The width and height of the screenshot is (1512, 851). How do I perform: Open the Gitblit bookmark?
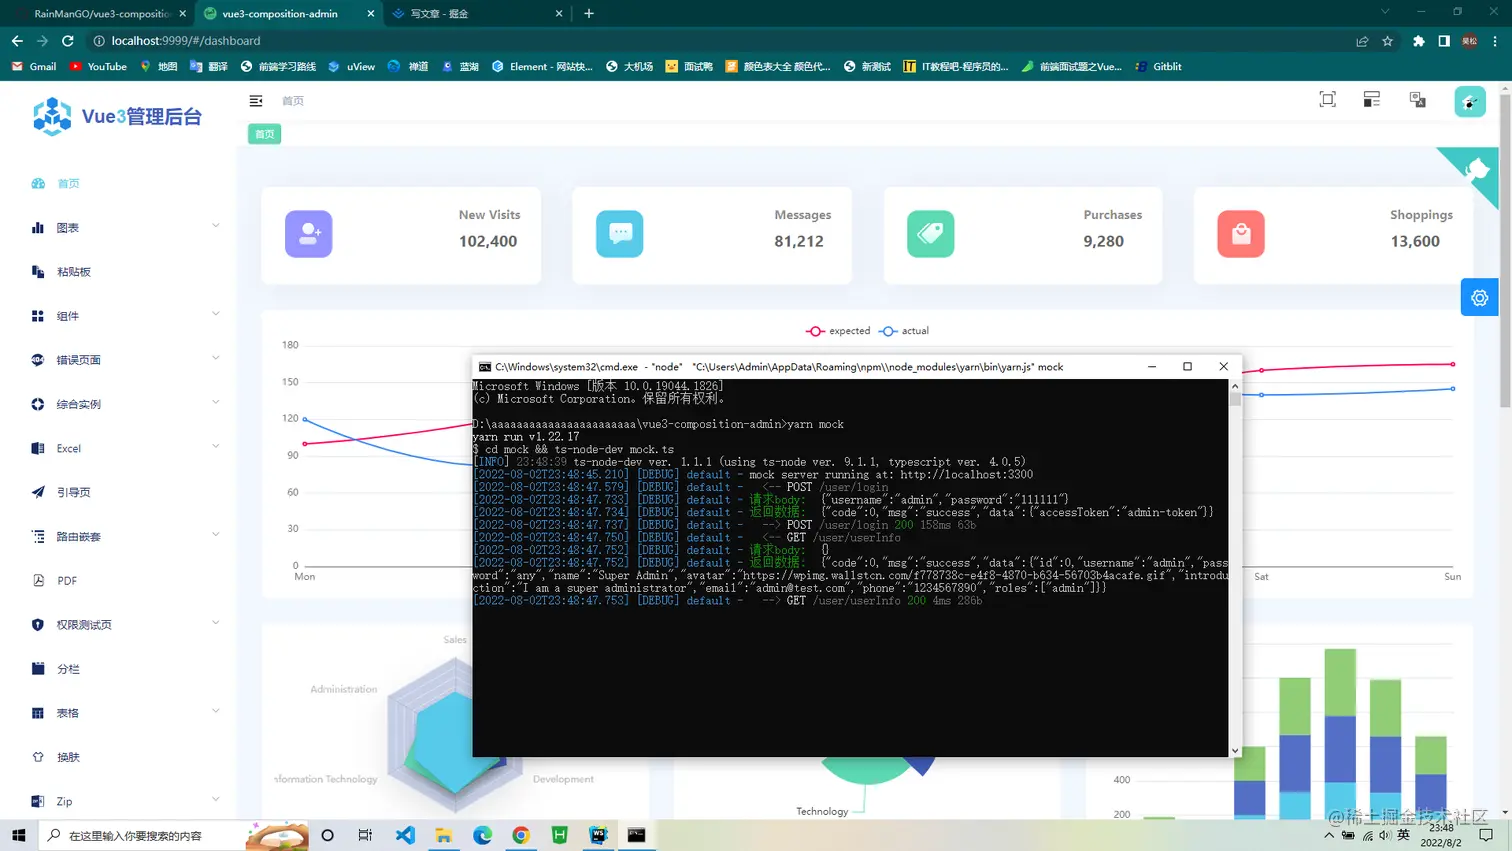[x=1158, y=67]
